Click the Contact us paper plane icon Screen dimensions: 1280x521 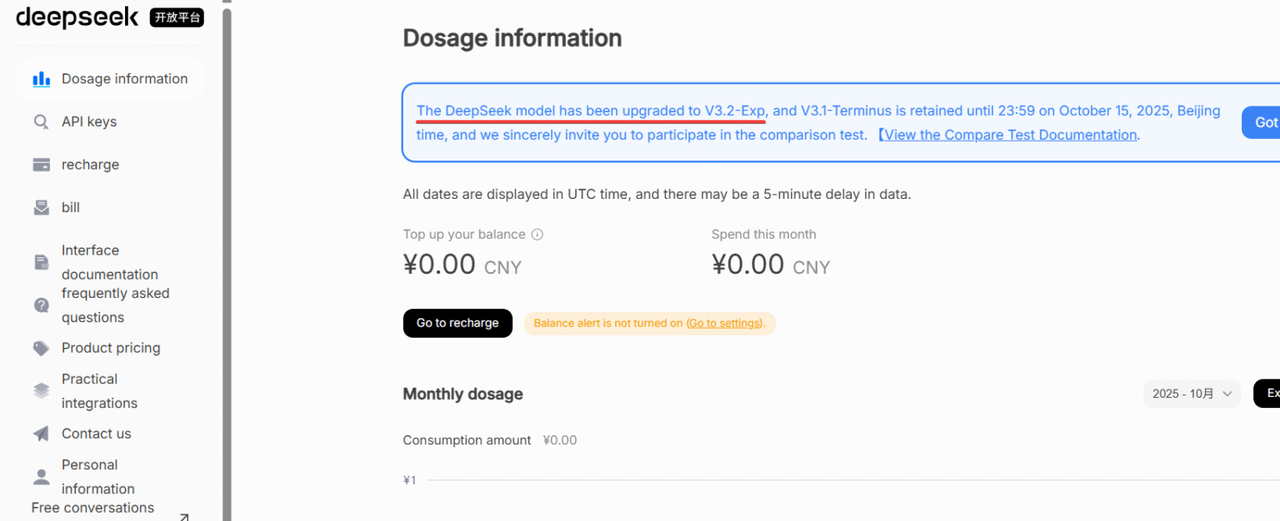coord(41,434)
